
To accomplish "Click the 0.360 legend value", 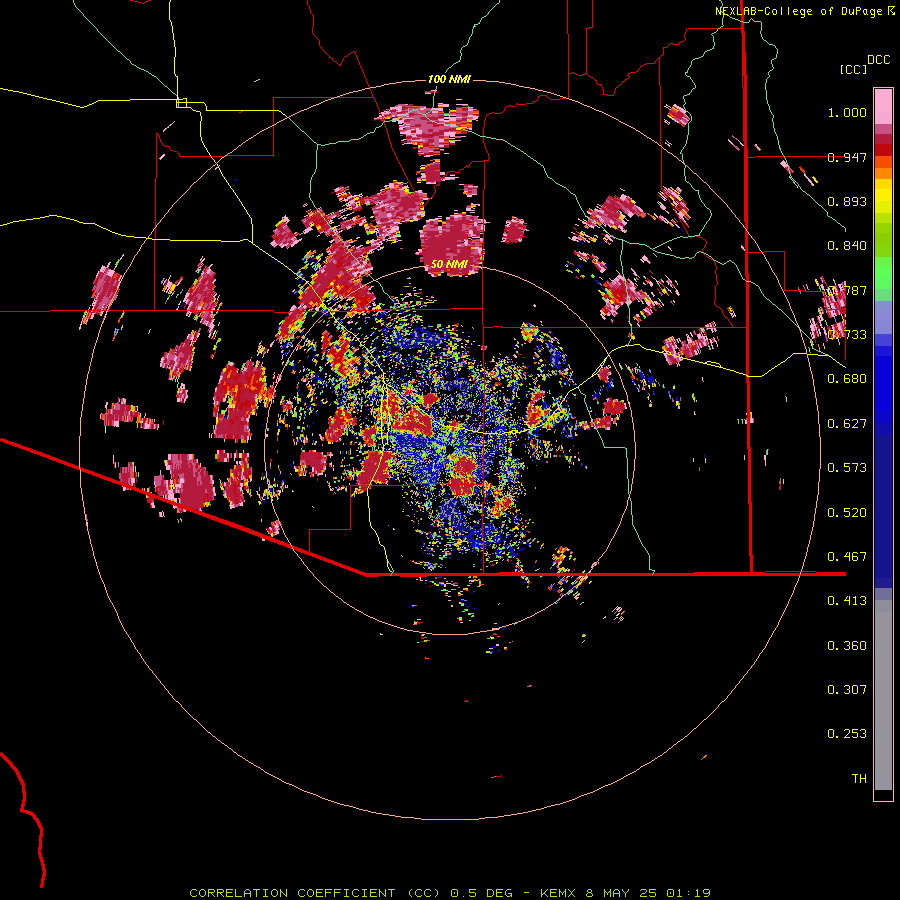I will [847, 646].
